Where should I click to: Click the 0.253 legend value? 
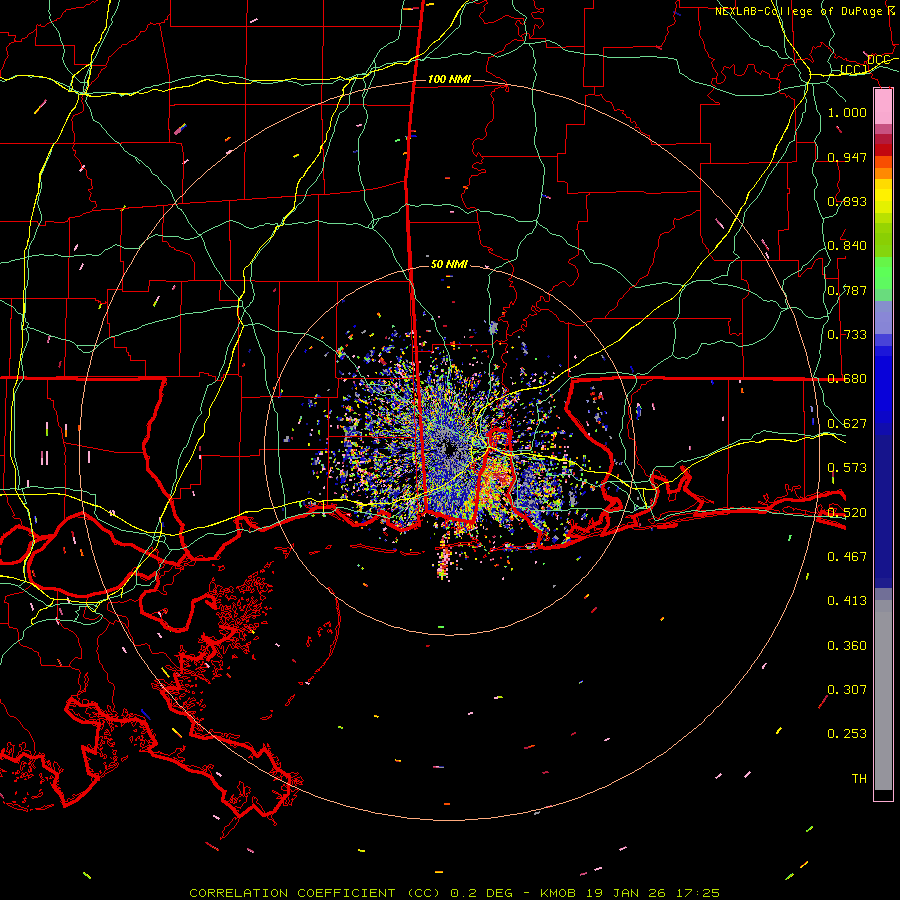coord(847,734)
